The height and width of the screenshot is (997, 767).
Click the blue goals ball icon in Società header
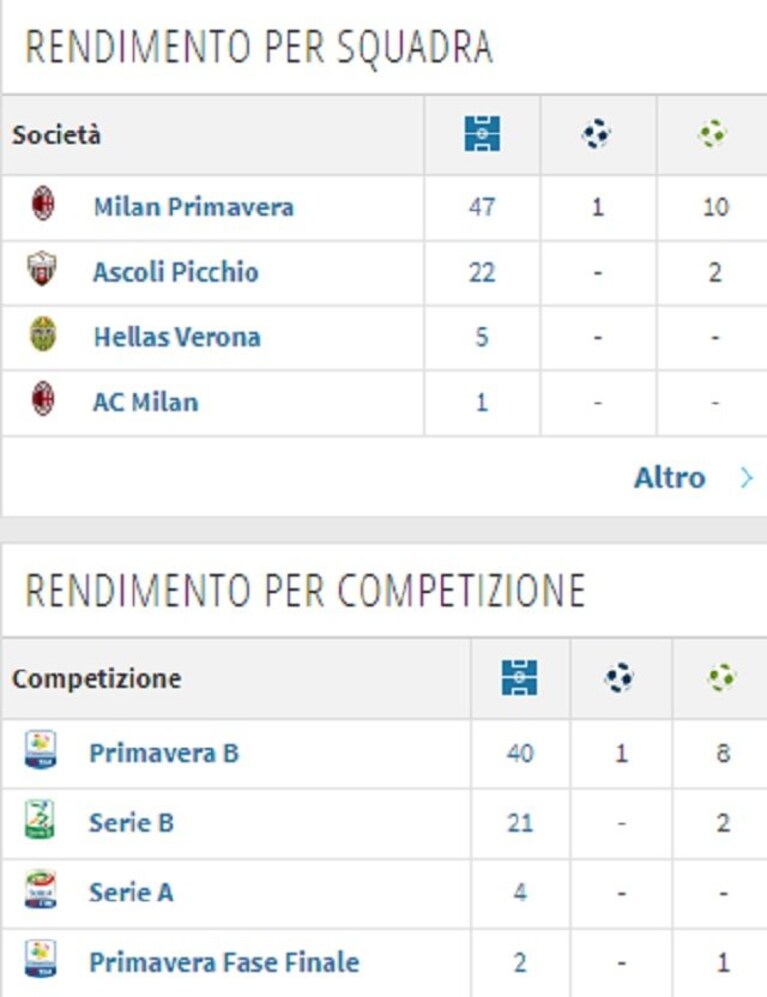tap(597, 134)
